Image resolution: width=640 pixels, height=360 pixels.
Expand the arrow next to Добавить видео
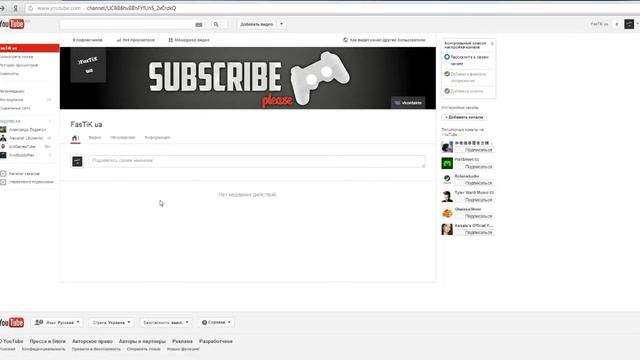point(281,24)
